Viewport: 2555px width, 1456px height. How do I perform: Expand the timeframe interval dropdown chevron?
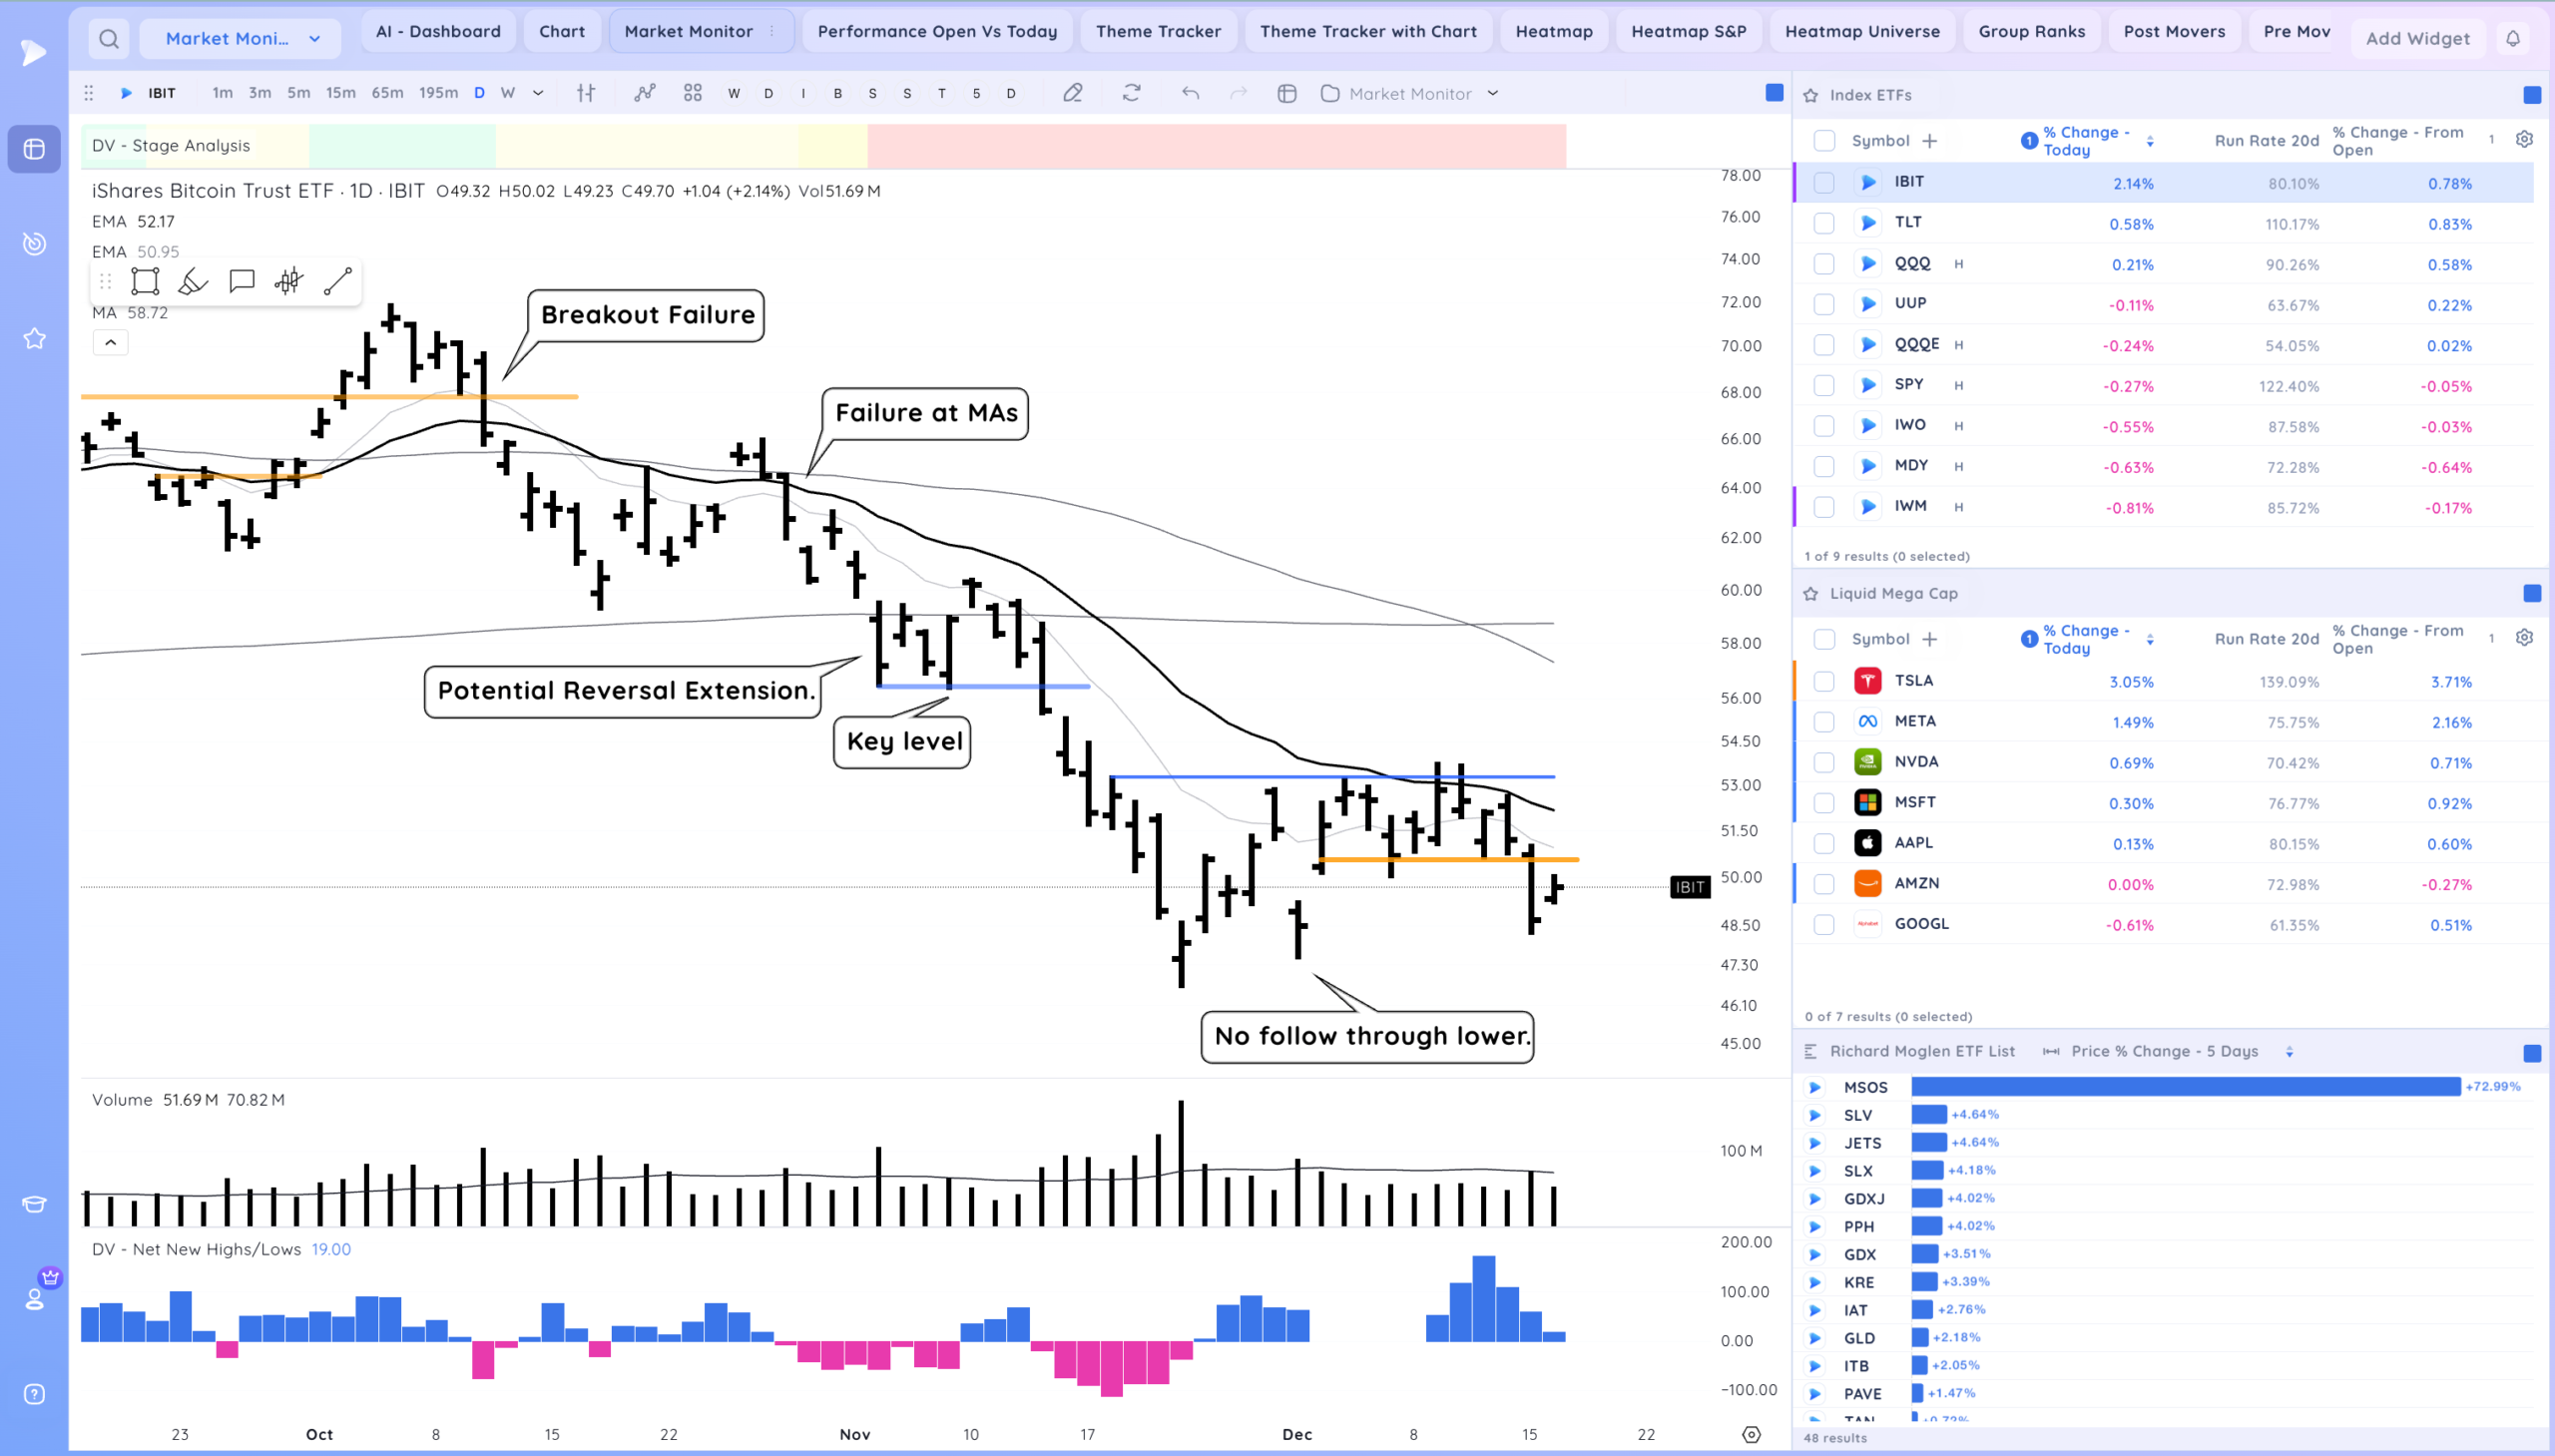pos(538,93)
